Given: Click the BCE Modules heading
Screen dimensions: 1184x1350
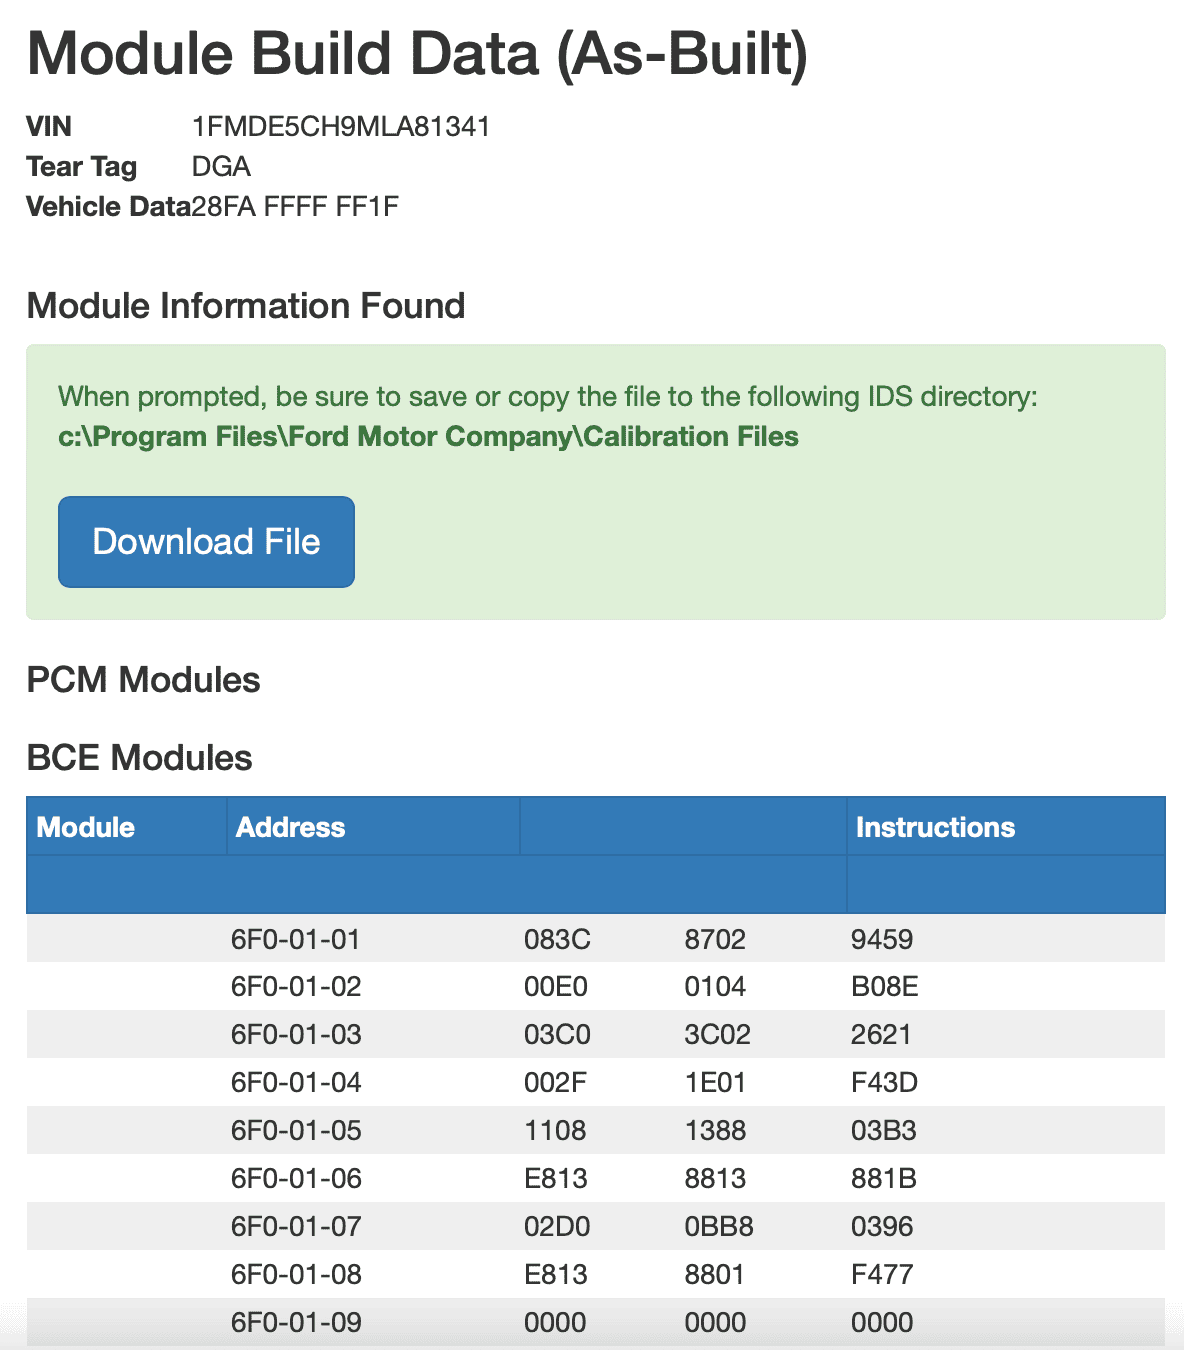Looking at the screenshot, I should point(139,758).
